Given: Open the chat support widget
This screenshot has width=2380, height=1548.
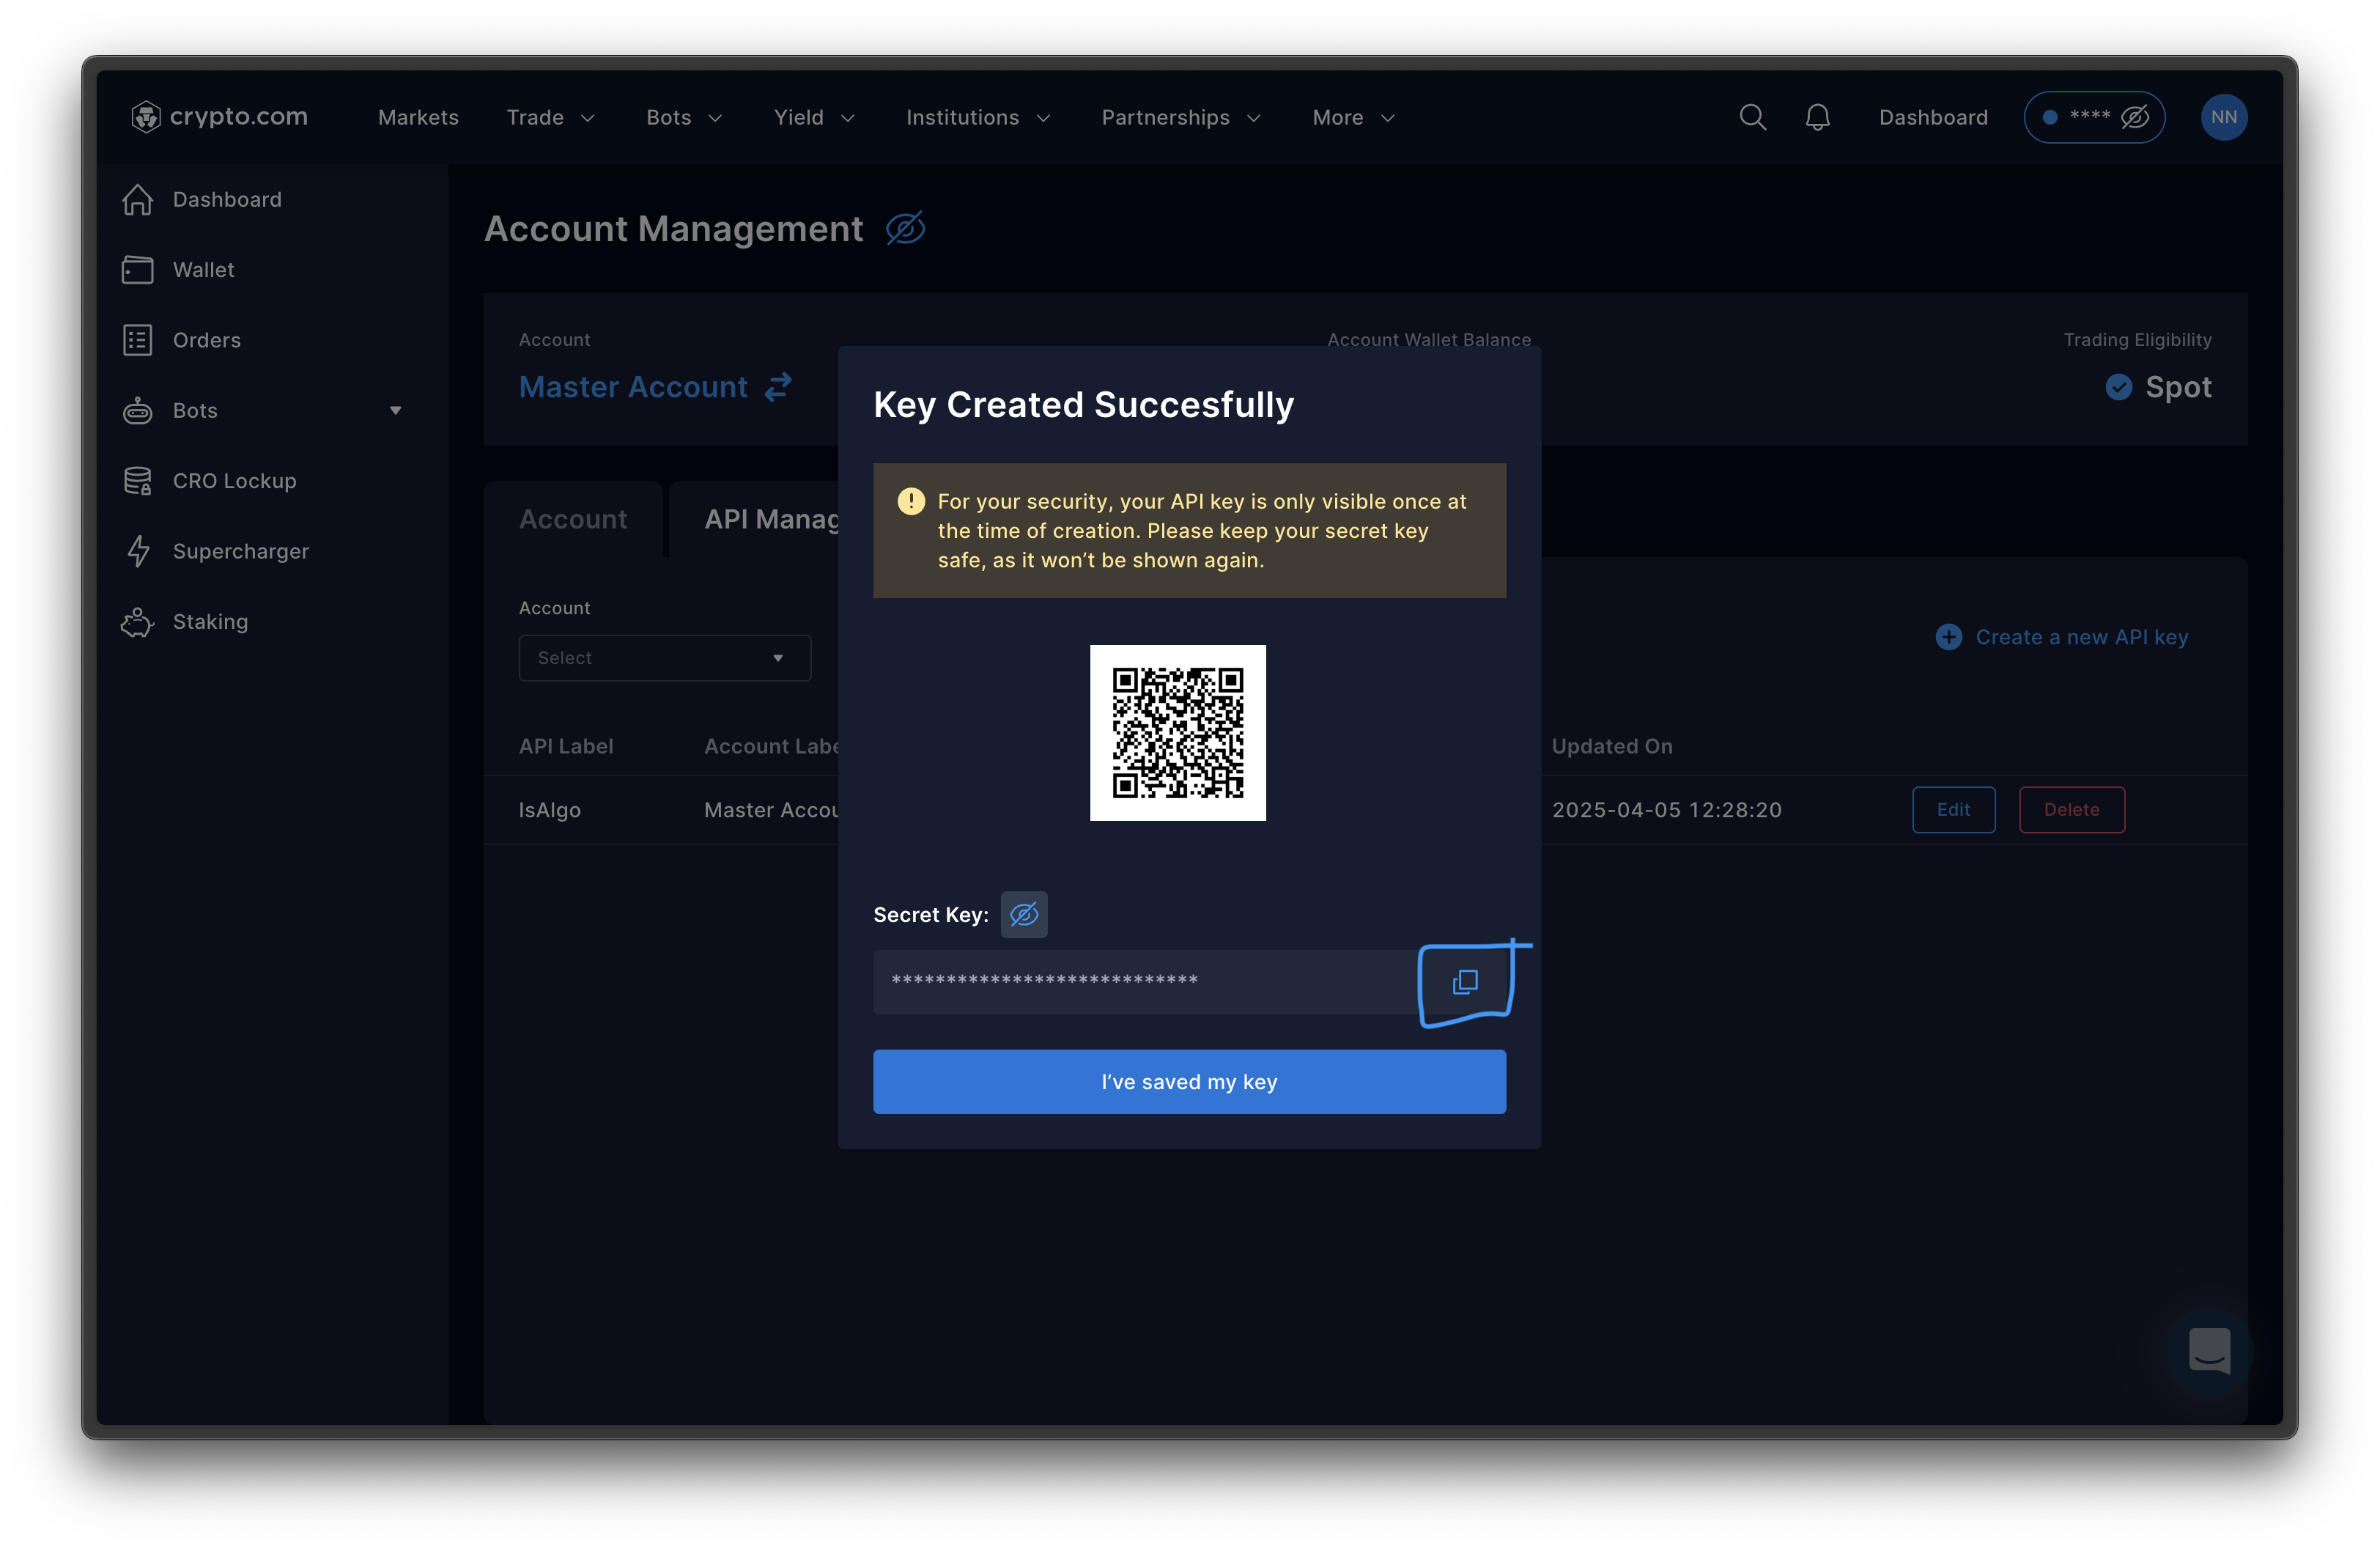Looking at the screenshot, I should pos(2209,1351).
